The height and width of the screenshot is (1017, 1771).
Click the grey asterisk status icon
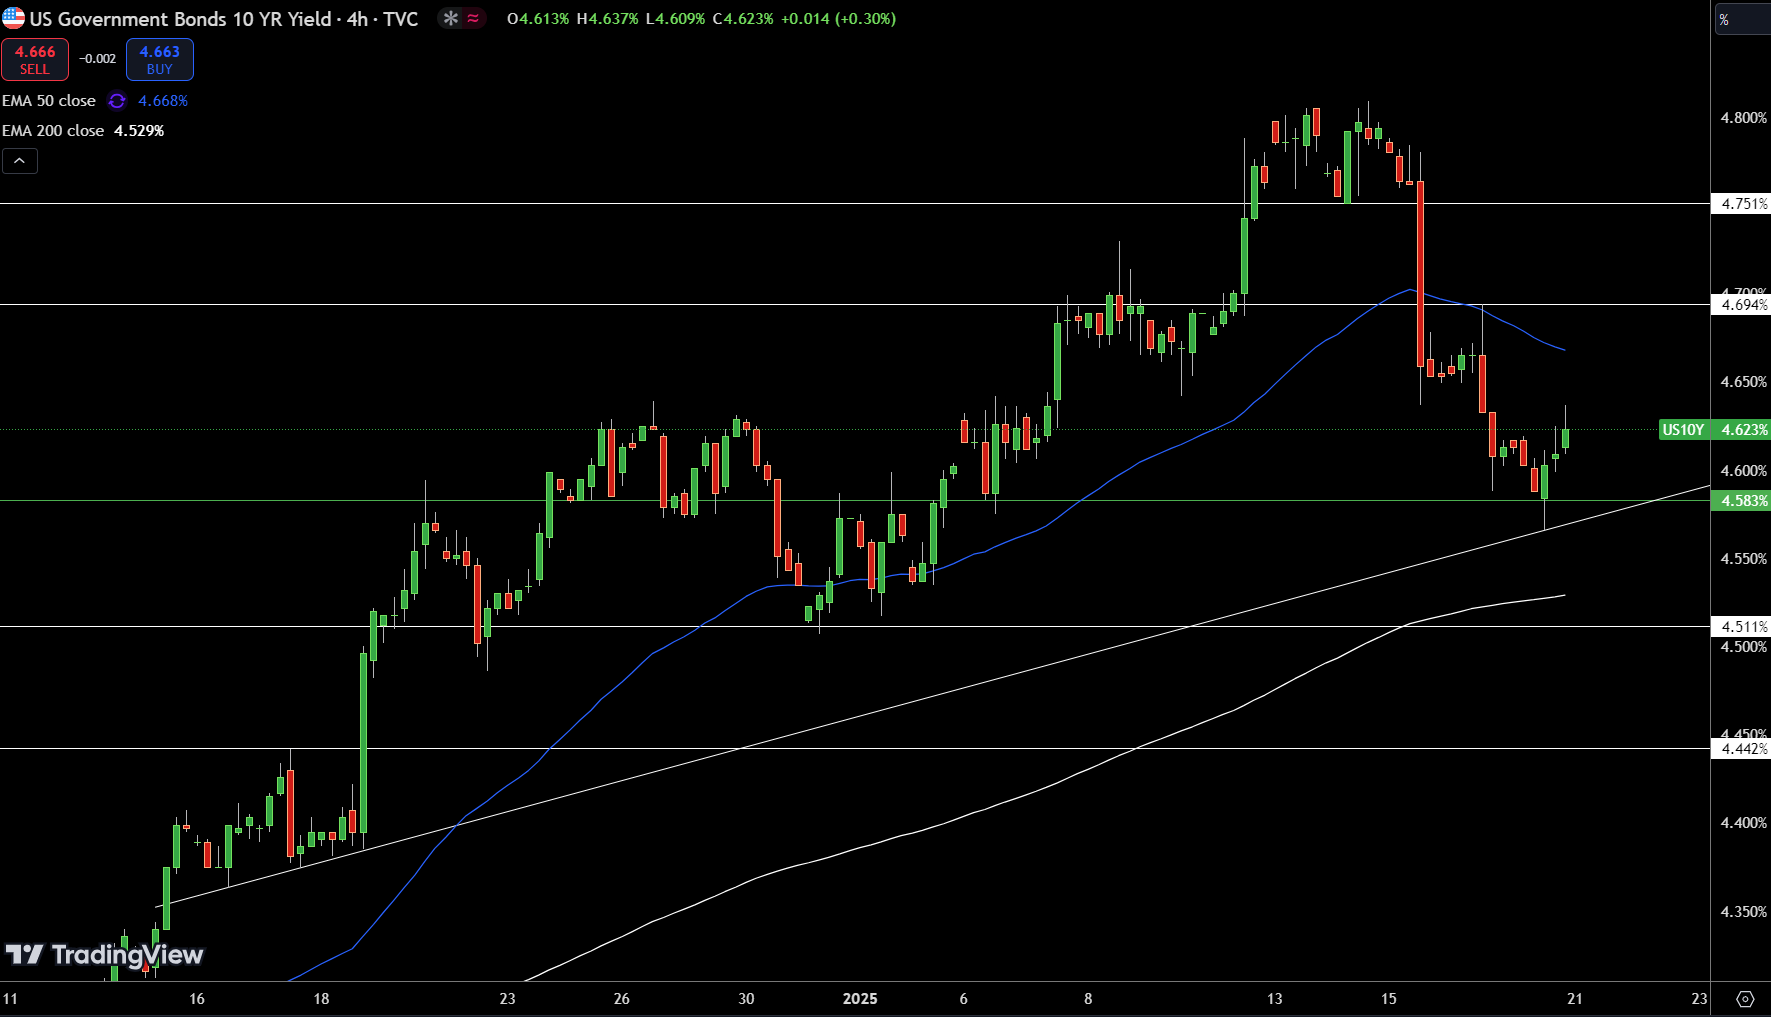[451, 19]
